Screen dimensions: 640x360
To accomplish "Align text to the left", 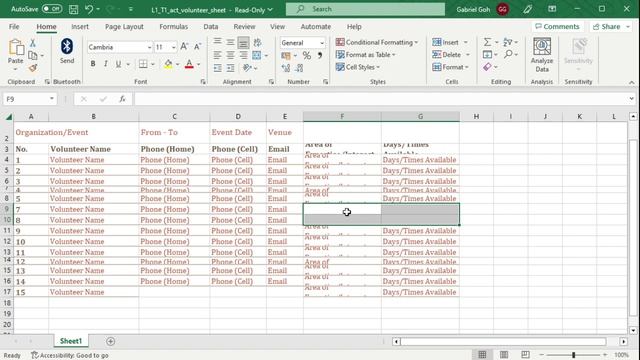I will [218, 55].
